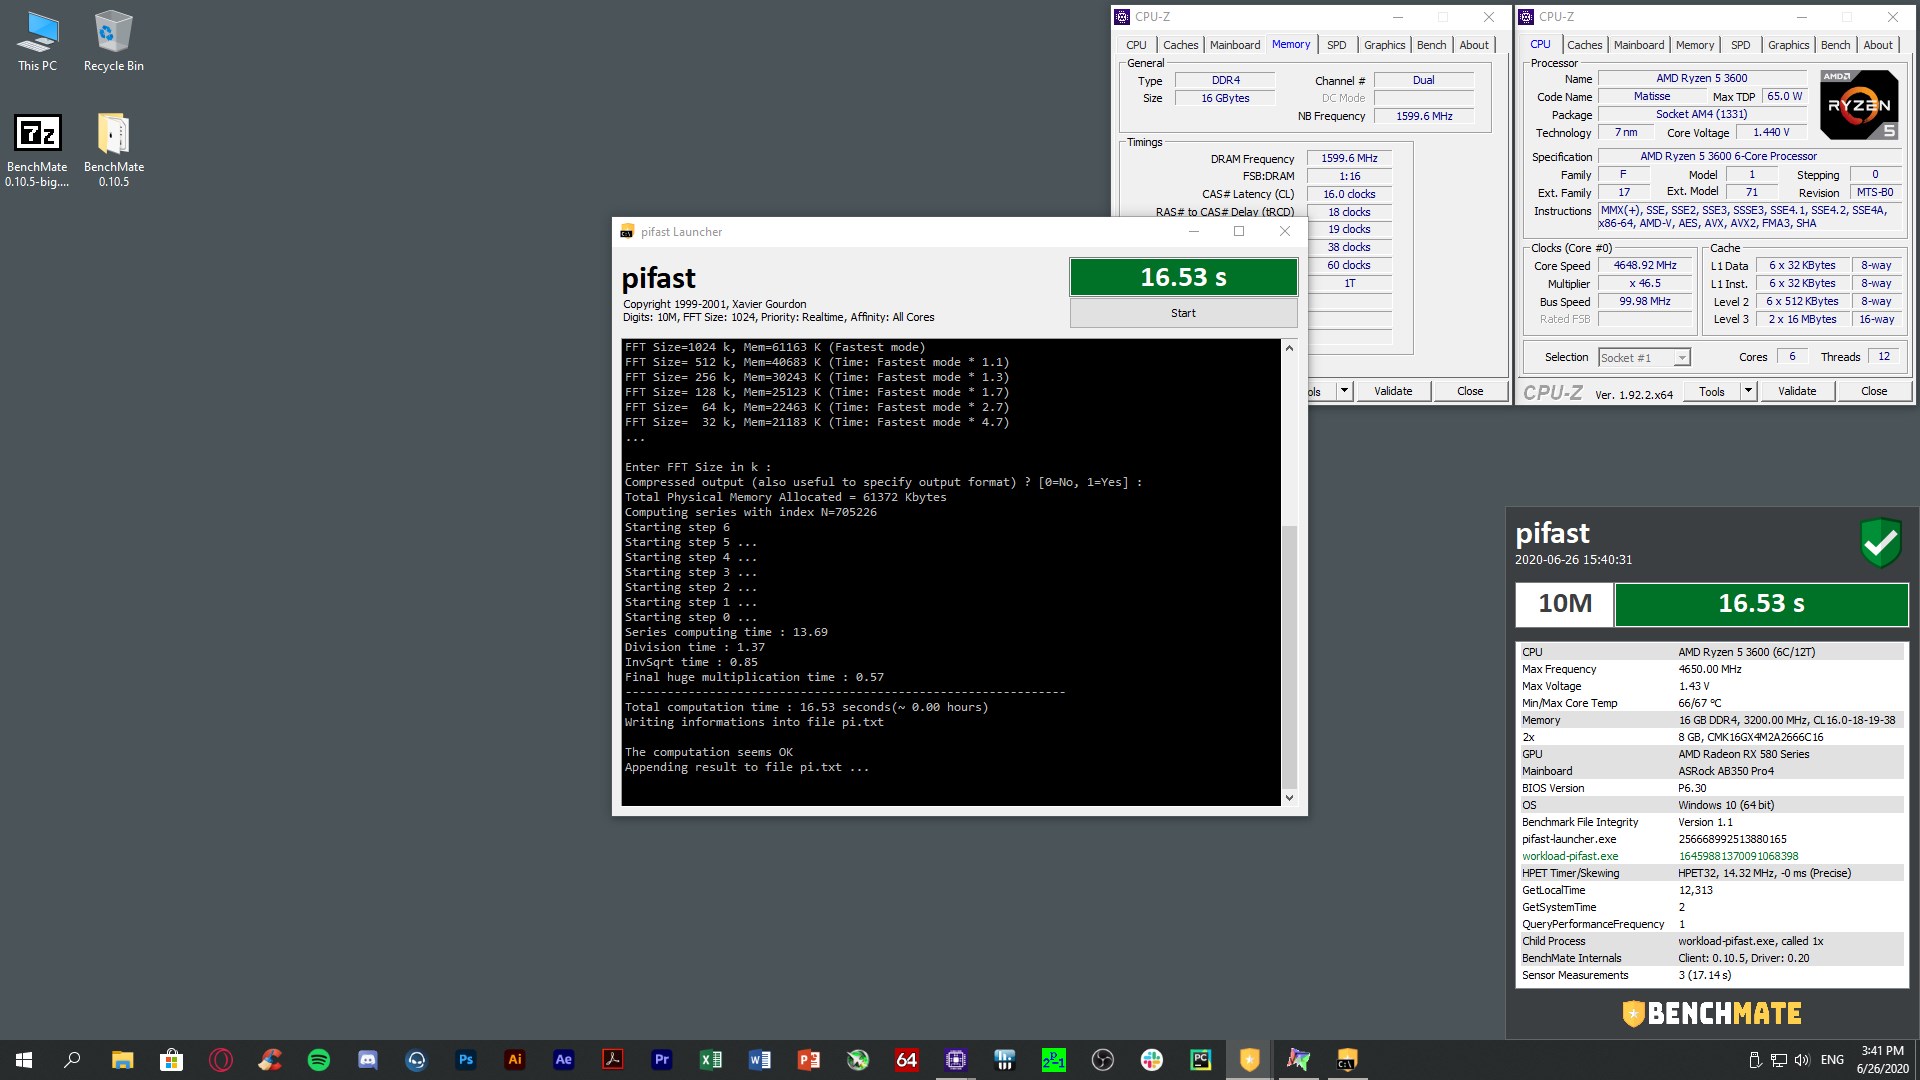Switch to About tab in left CPU-Z window
The height and width of the screenshot is (1080, 1920).
[1474, 45]
